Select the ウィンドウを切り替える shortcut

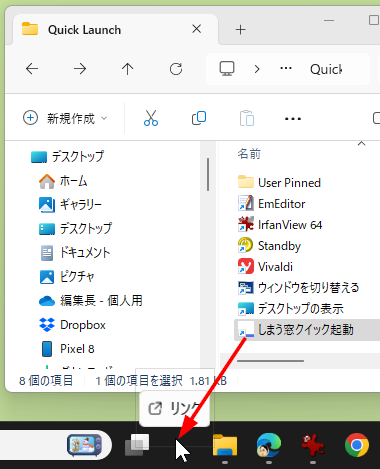[x=298, y=288]
